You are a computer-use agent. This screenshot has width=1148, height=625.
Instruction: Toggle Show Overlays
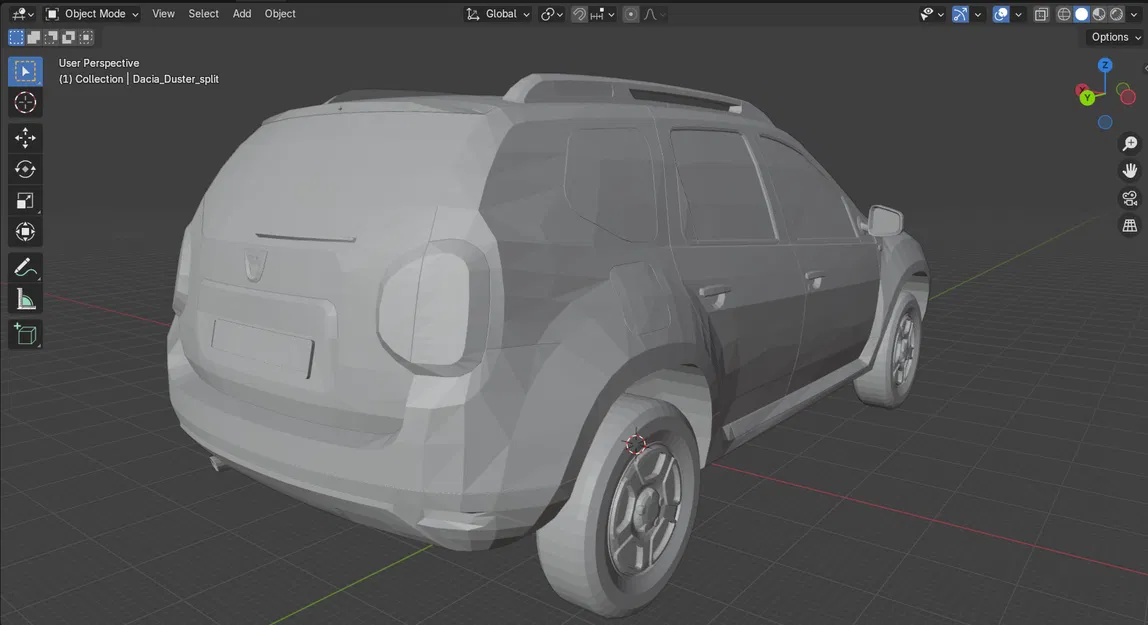[1000, 14]
